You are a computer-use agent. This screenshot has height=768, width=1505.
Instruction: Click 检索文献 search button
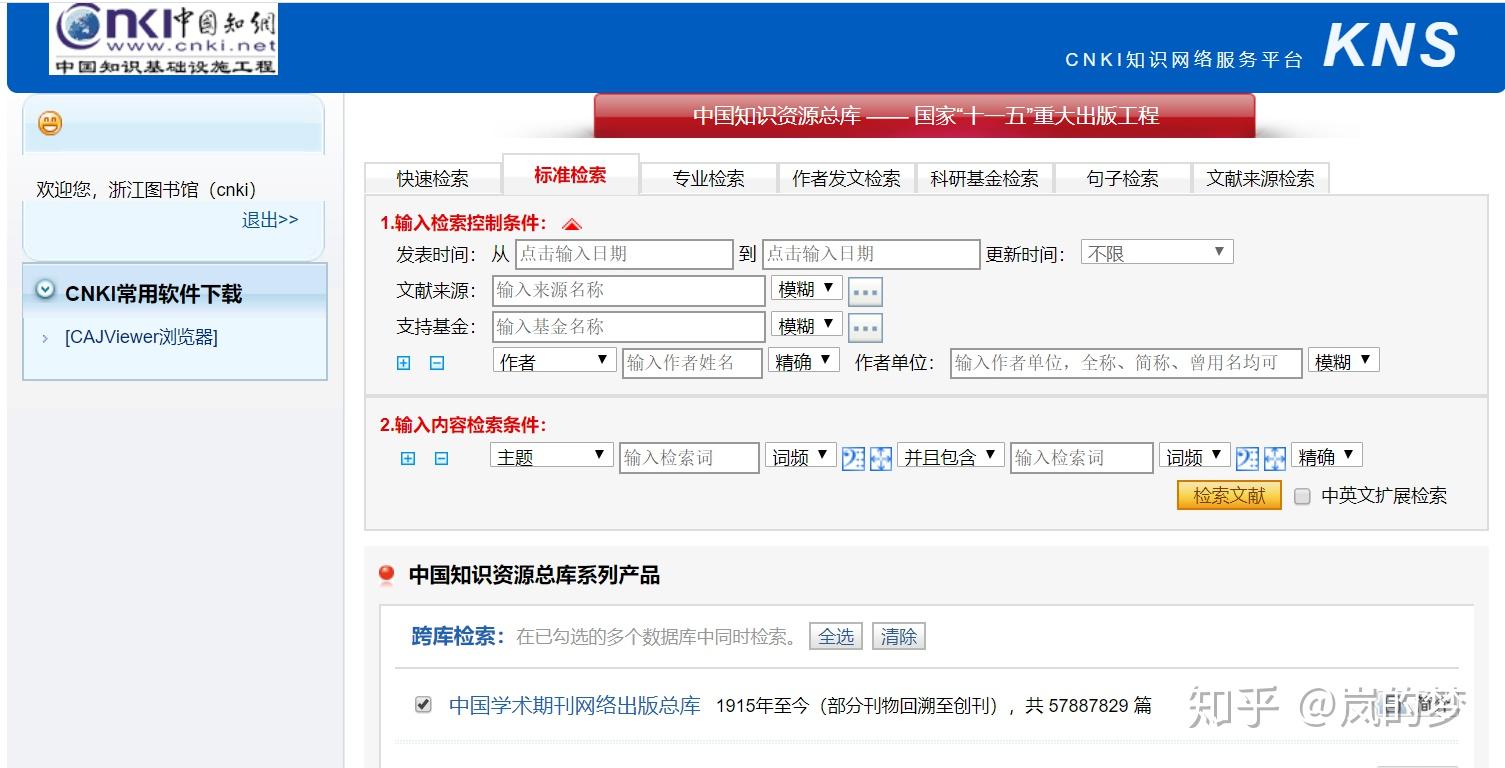click(x=1229, y=496)
